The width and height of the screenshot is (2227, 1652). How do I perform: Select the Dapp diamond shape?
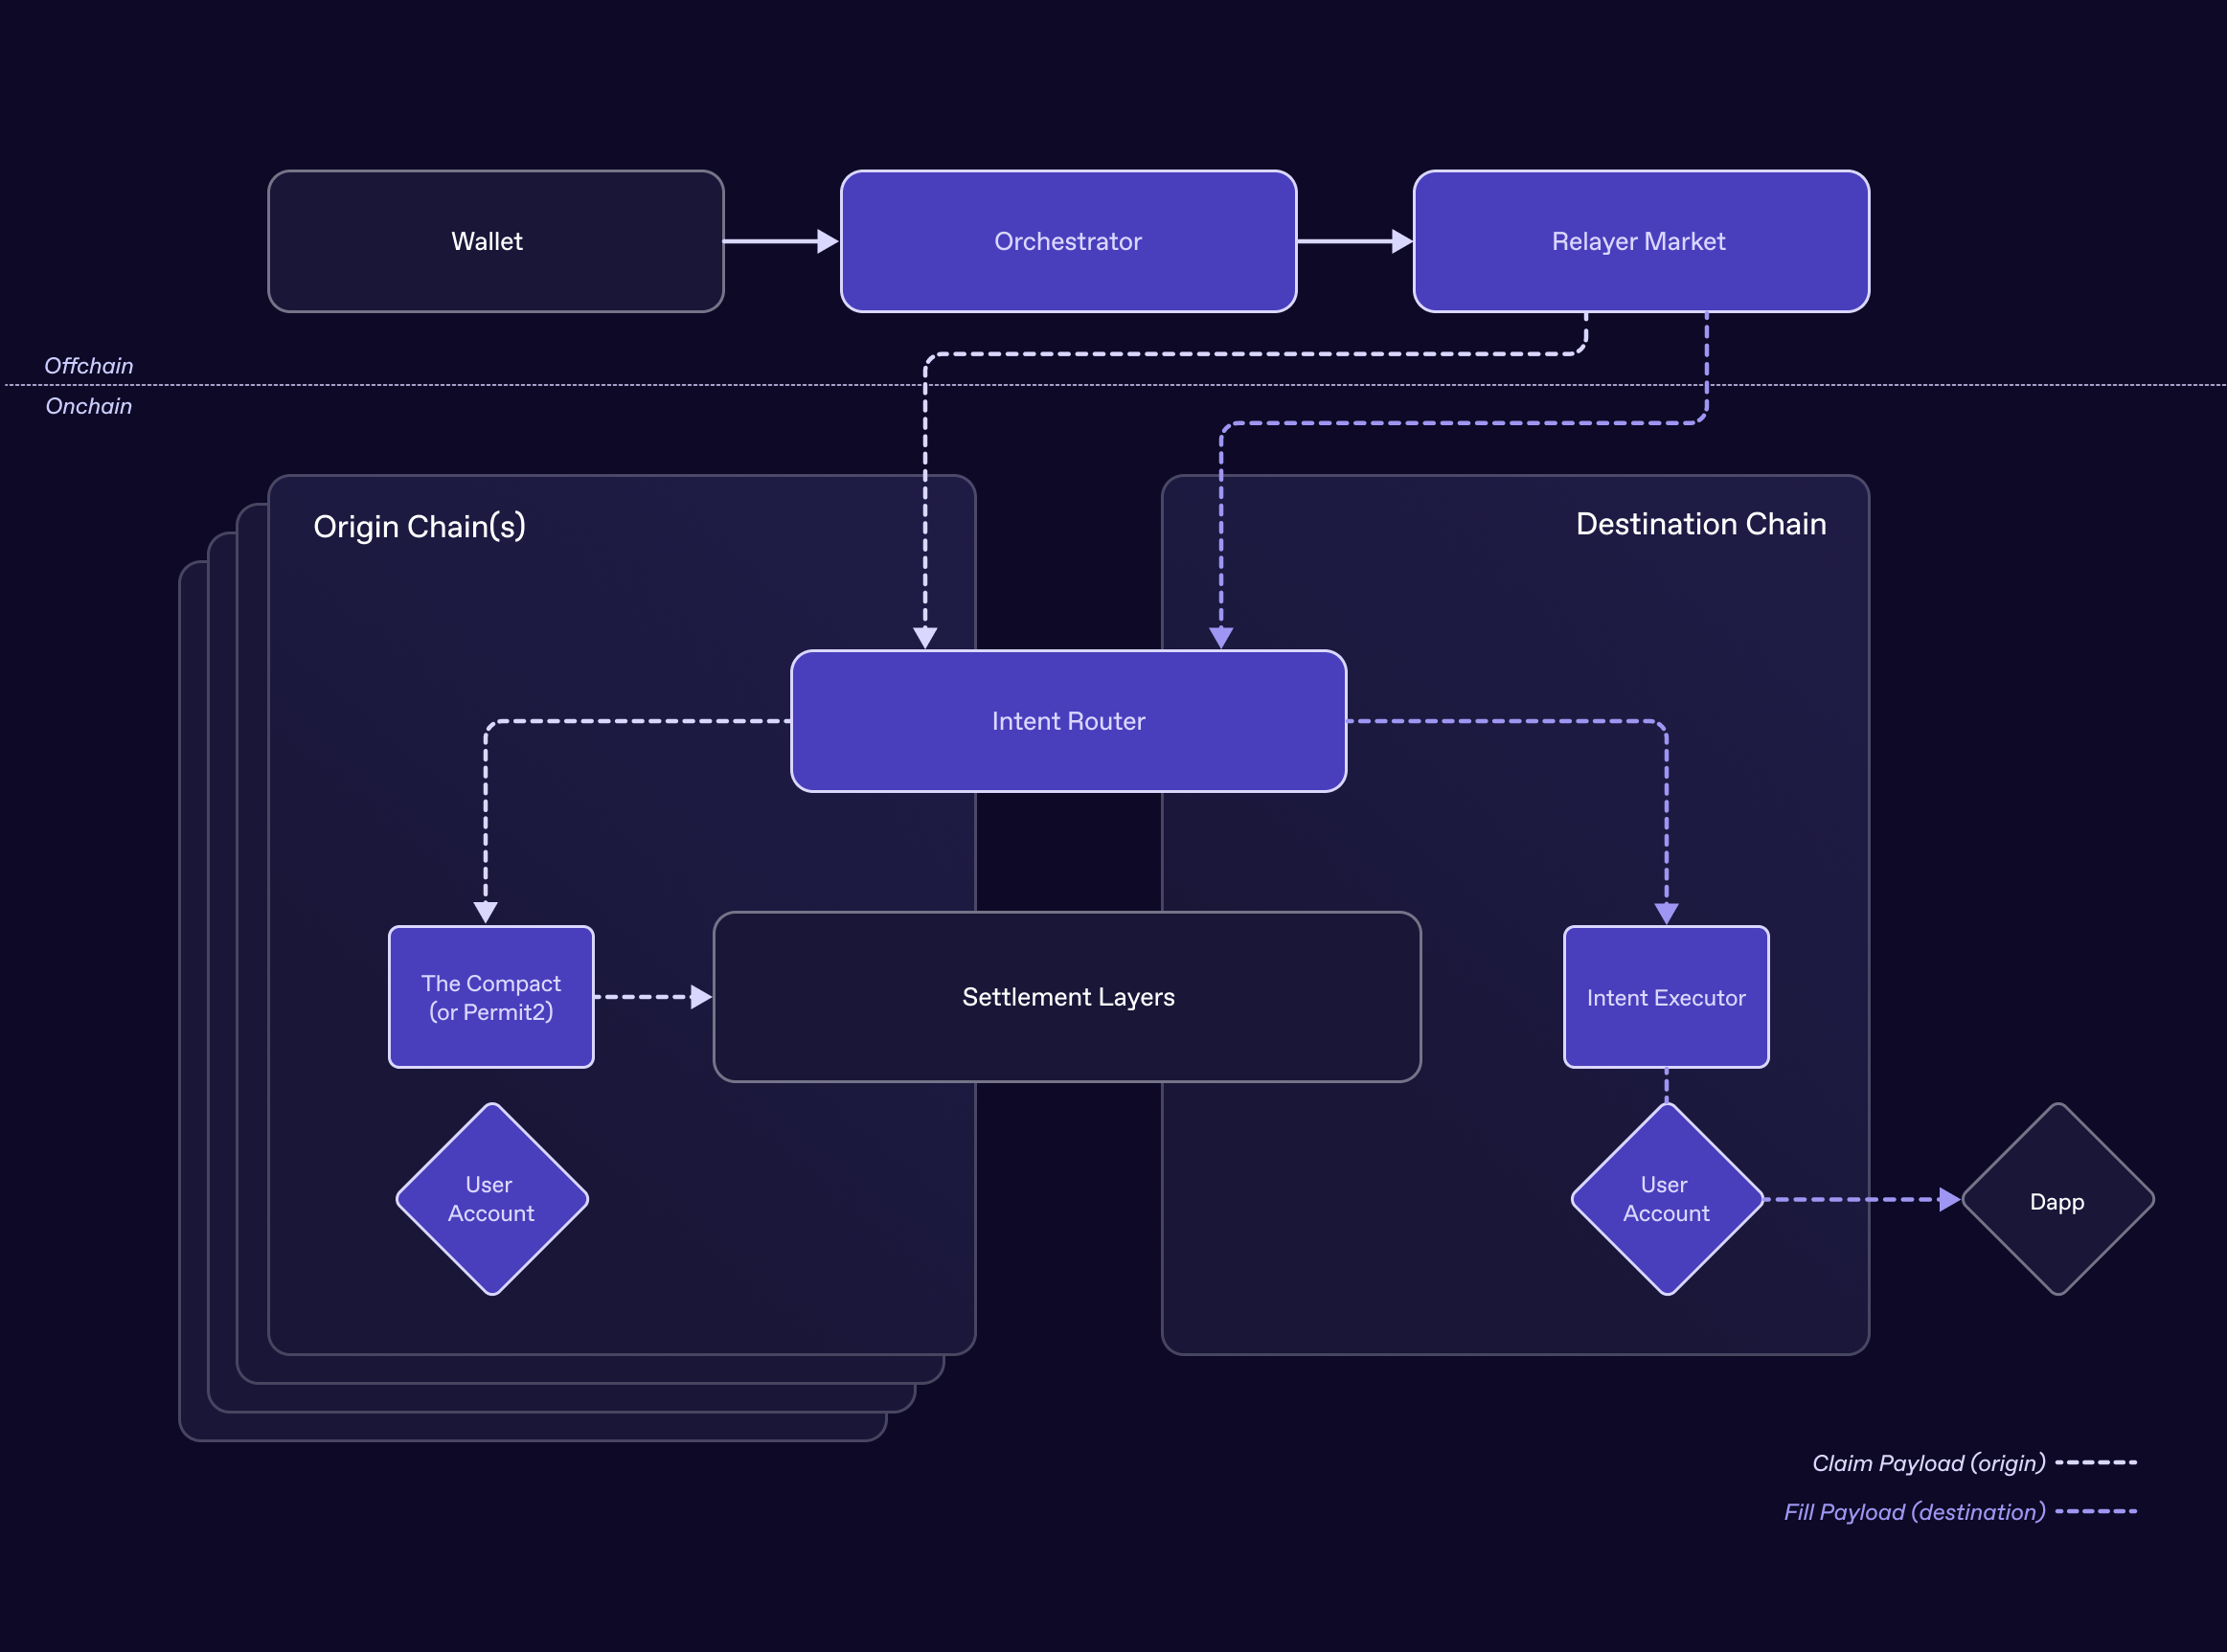click(x=2057, y=1200)
